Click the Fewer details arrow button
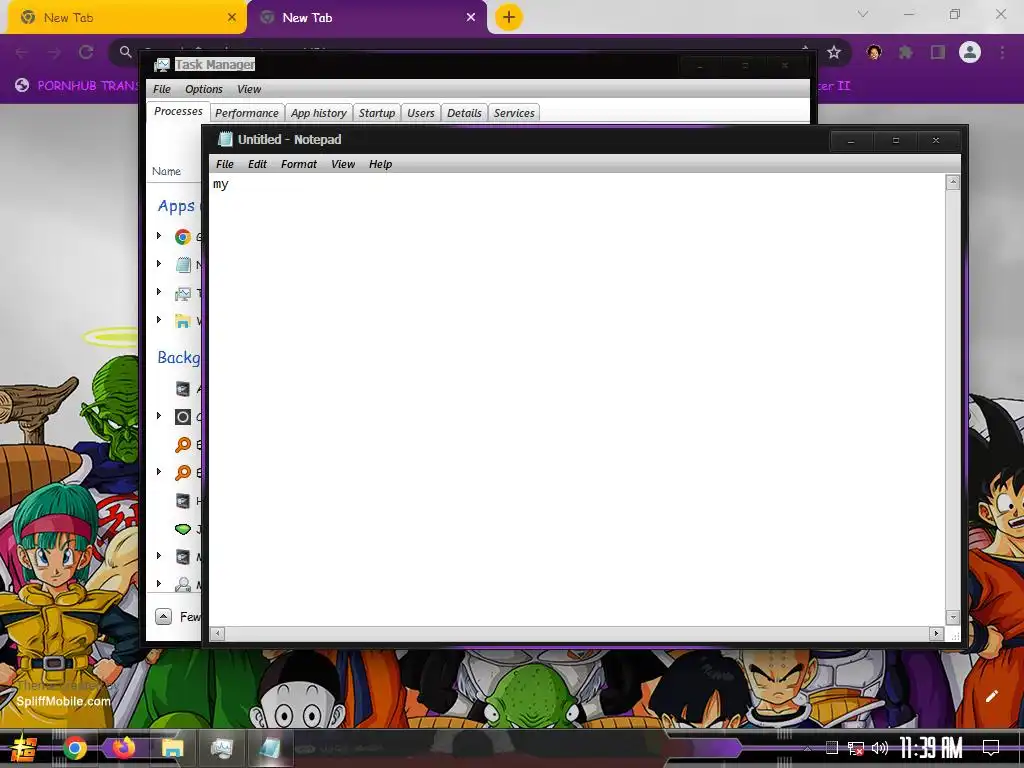1024x768 pixels. coord(163,616)
